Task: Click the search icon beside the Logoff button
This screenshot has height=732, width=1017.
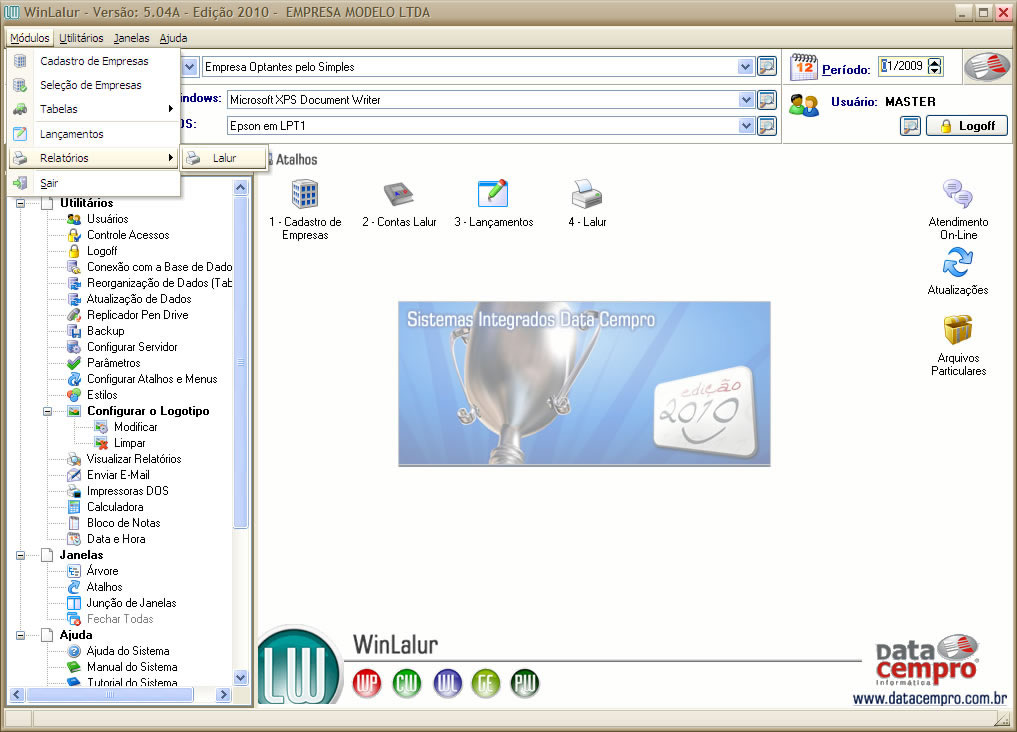Action: [911, 126]
